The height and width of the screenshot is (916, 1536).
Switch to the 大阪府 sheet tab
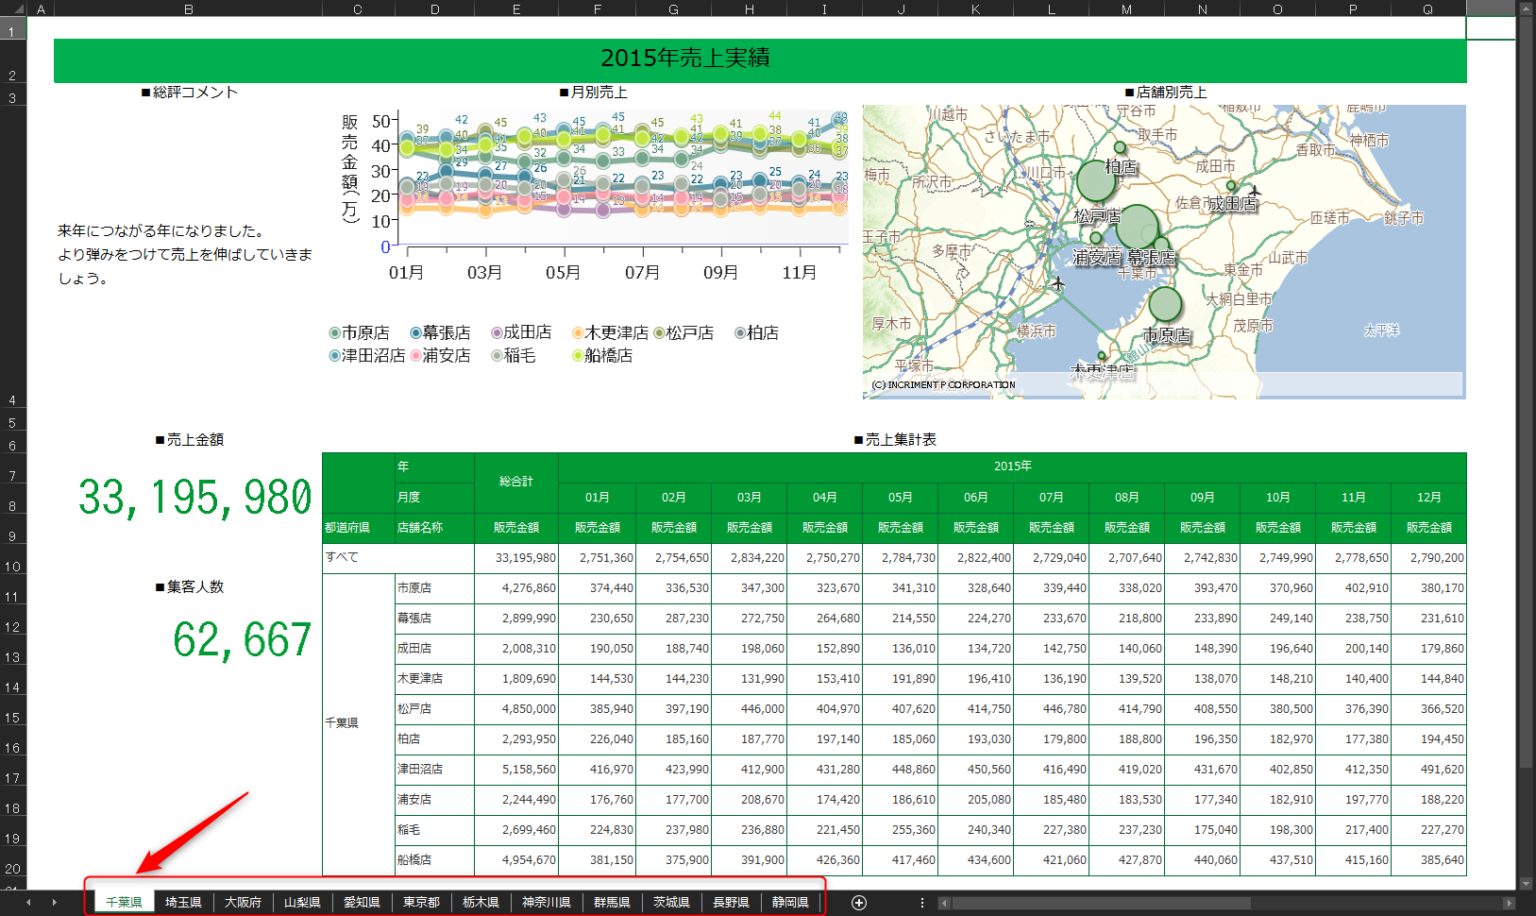pyautogui.click(x=243, y=902)
